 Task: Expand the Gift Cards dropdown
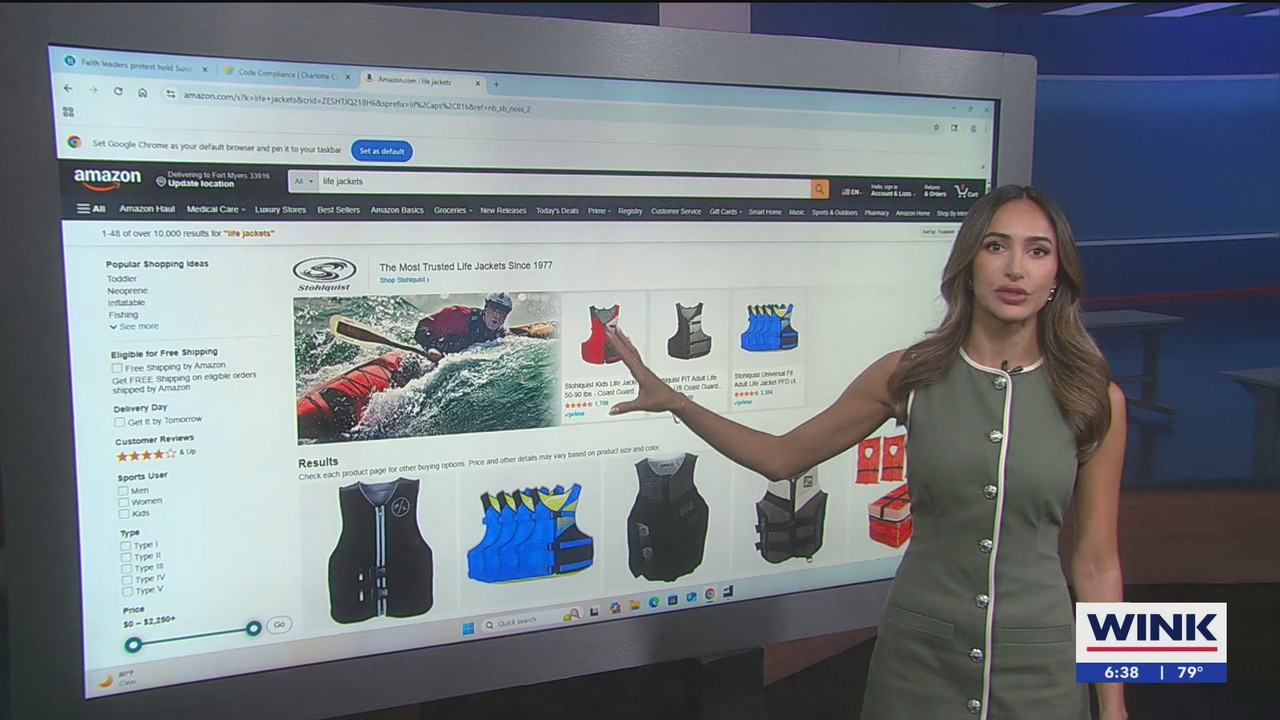click(725, 212)
